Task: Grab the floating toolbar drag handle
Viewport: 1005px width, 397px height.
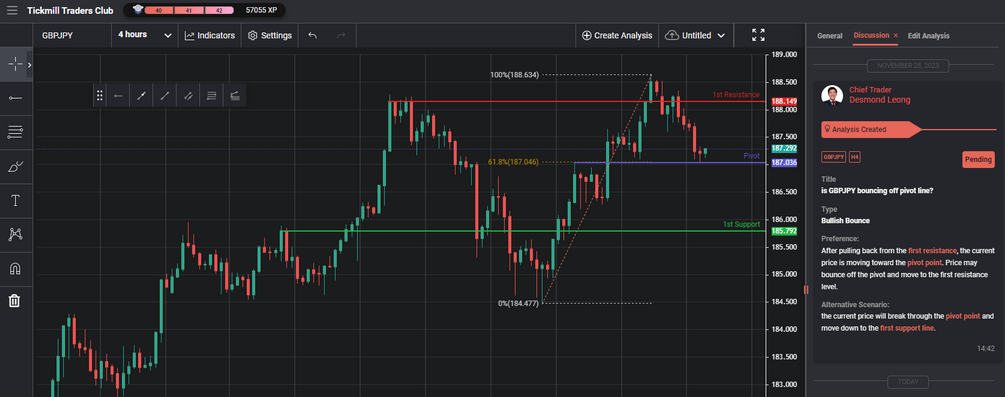Action: click(x=99, y=96)
